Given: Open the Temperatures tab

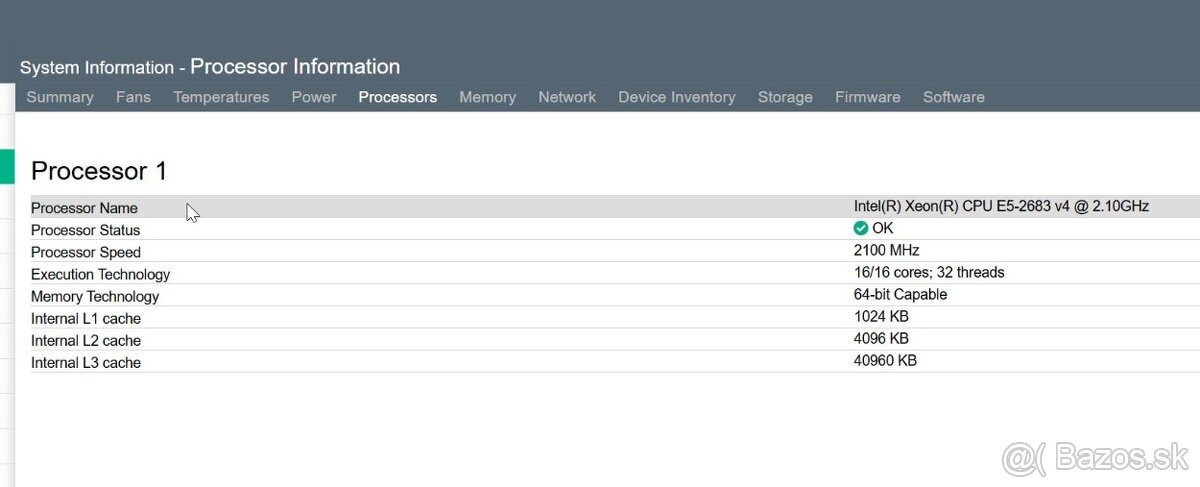Looking at the screenshot, I should (x=221, y=97).
